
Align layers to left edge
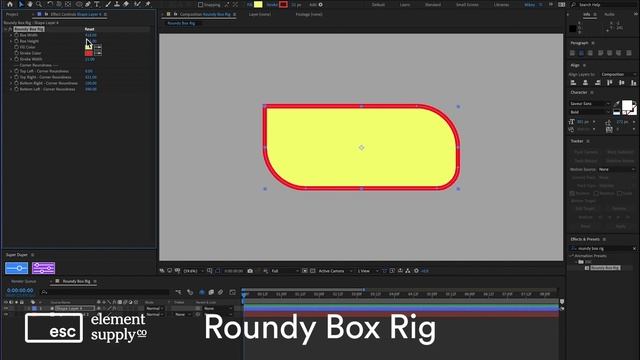coord(573,83)
